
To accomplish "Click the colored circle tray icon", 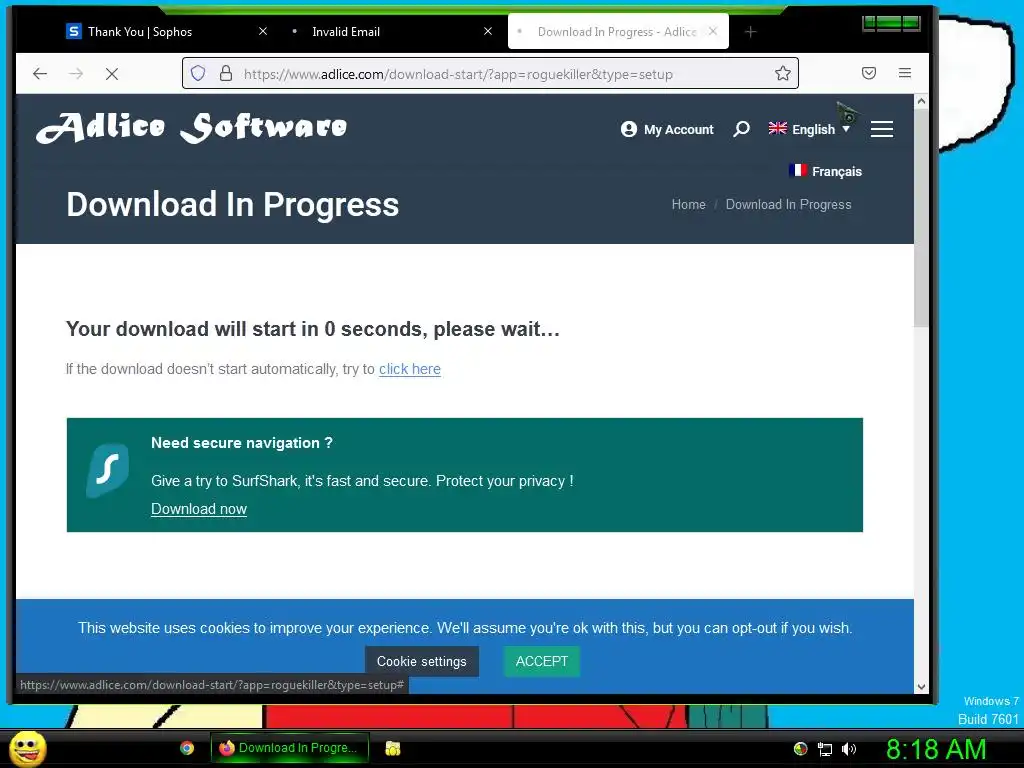I will tap(800, 749).
